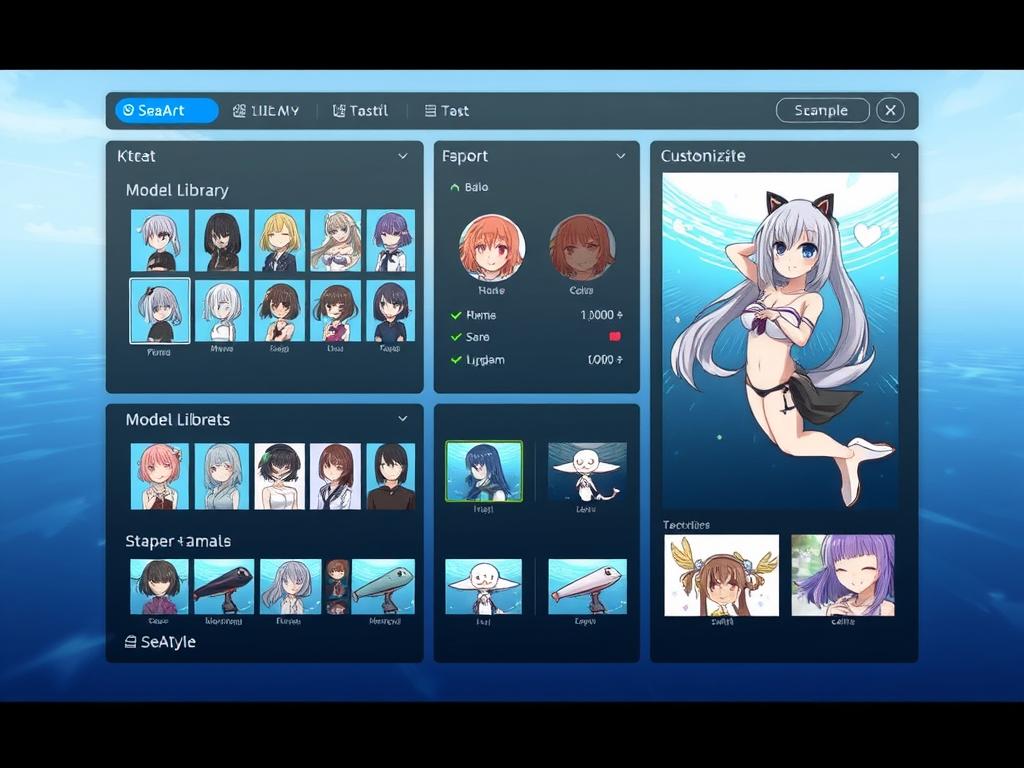
Task: Close the panel with the X button
Action: click(x=890, y=110)
